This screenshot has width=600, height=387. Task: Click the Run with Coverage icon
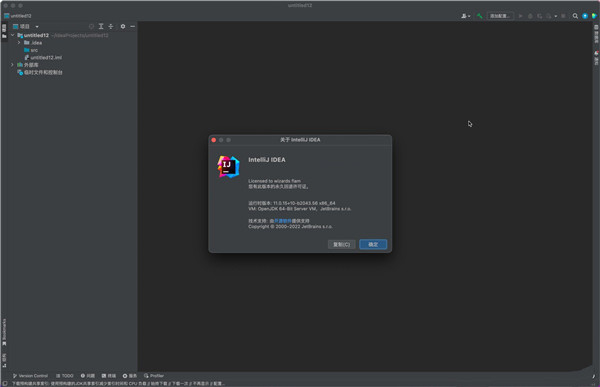[x=540, y=16]
